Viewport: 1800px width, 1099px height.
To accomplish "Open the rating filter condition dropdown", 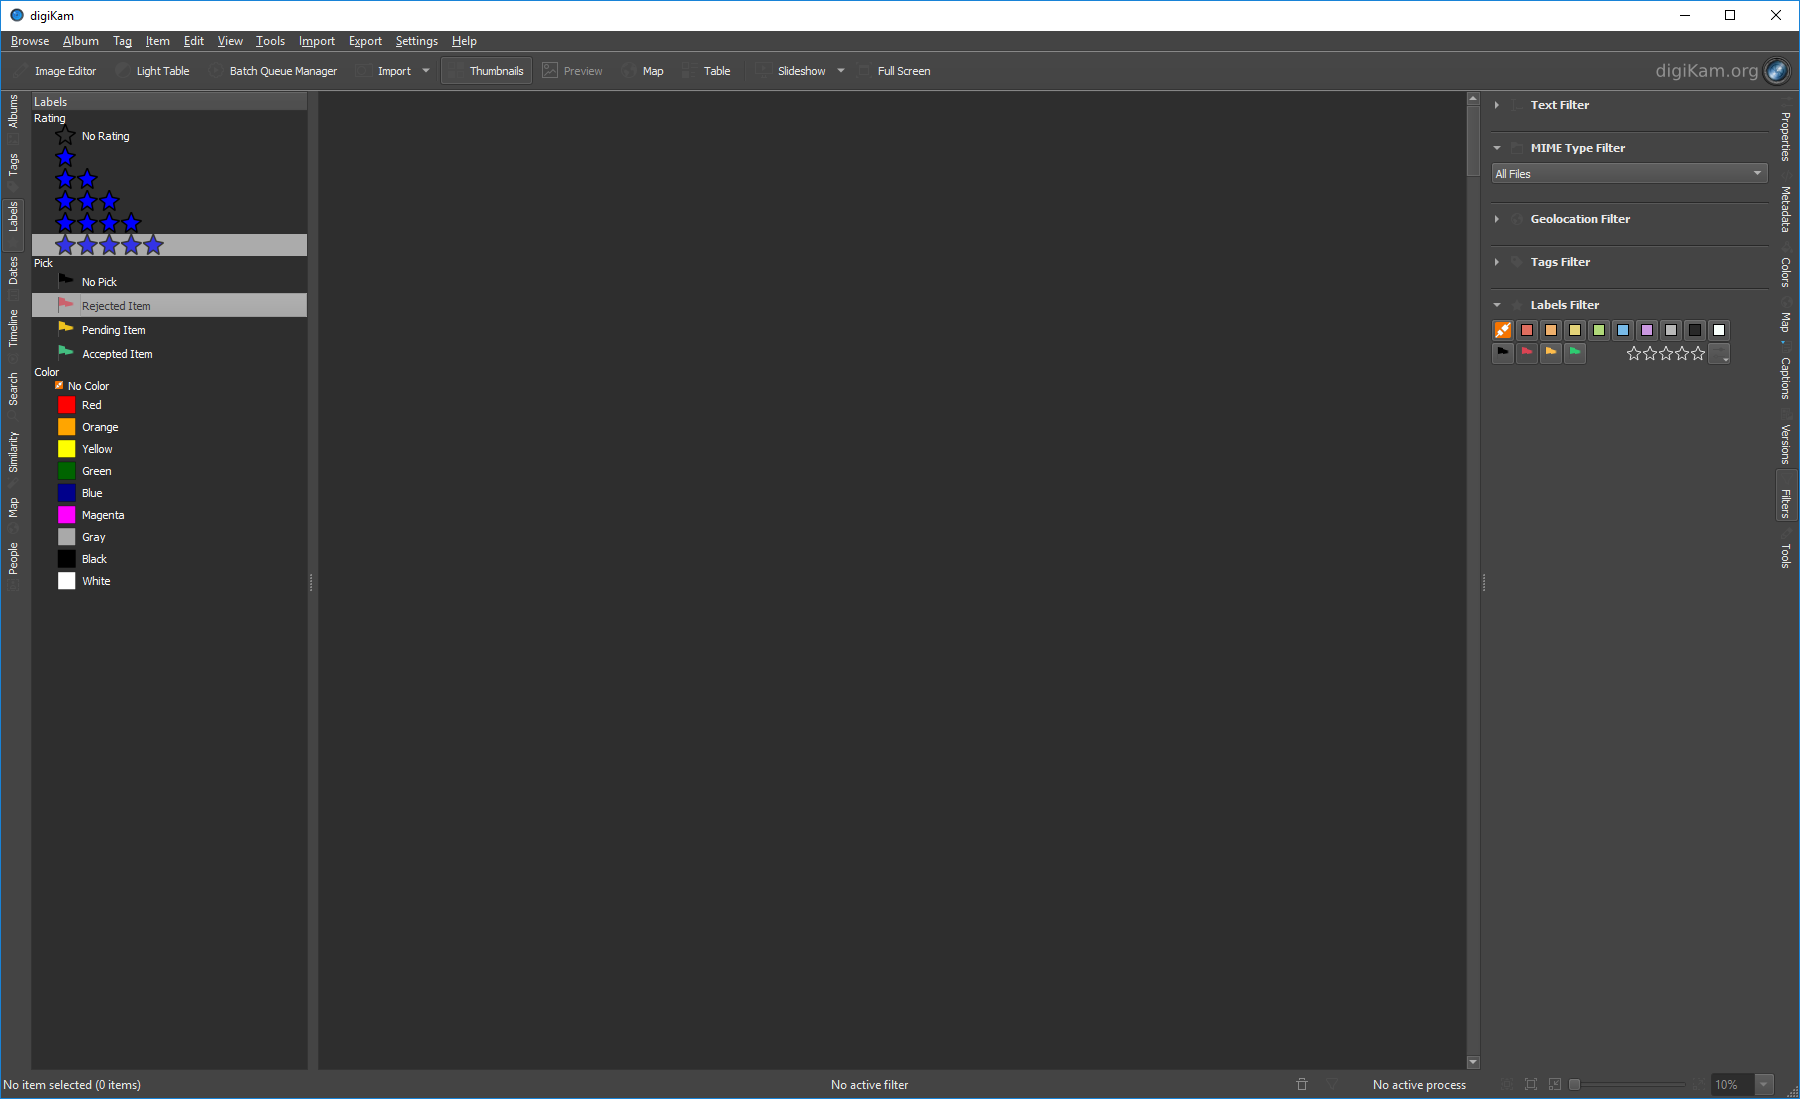I will (1719, 354).
